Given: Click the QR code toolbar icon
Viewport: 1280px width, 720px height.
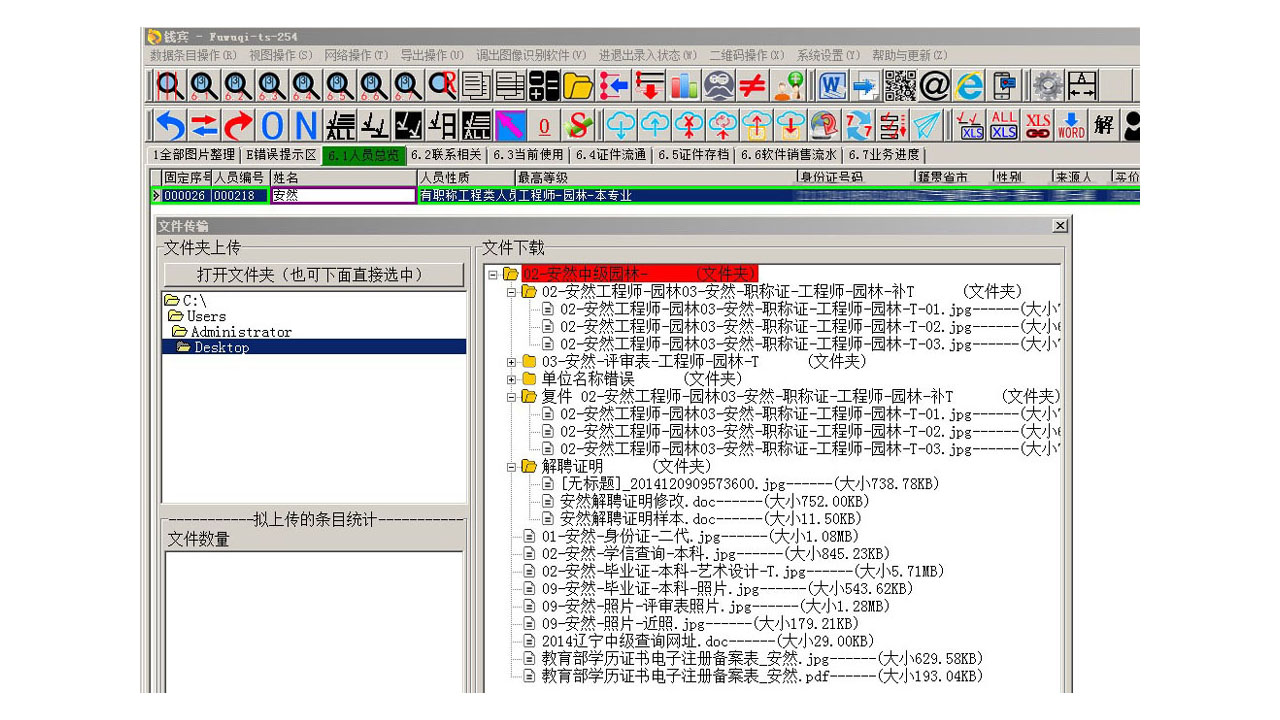Looking at the screenshot, I should 900,86.
